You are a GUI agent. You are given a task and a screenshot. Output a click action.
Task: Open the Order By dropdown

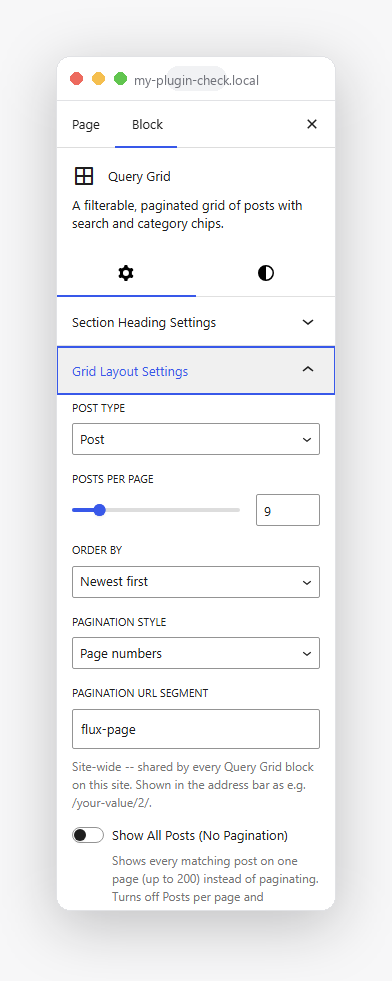coord(196,582)
